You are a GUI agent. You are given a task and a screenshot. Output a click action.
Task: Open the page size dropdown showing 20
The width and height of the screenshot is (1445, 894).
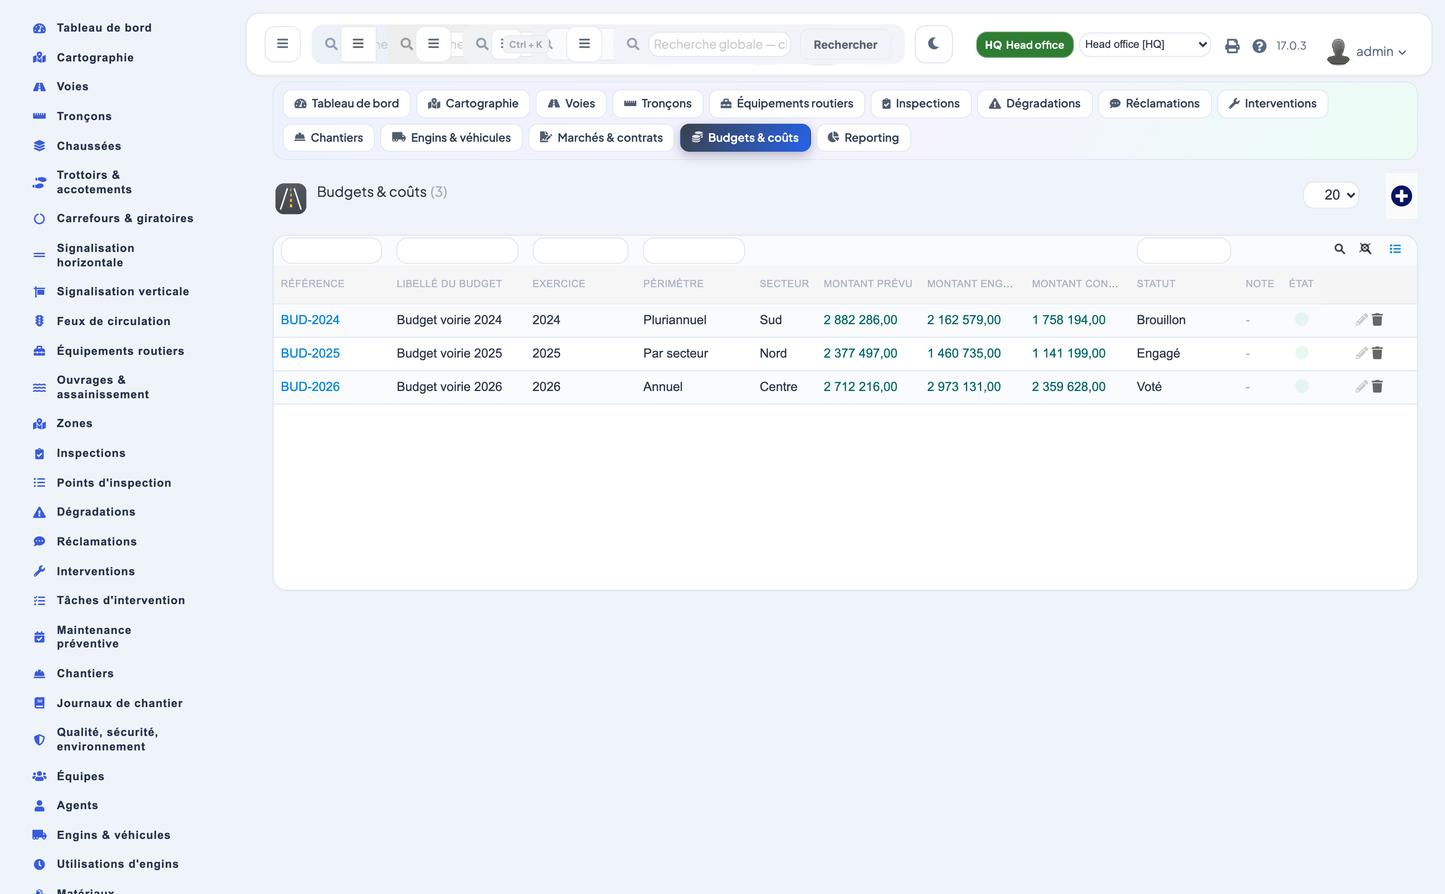pyautogui.click(x=1332, y=195)
